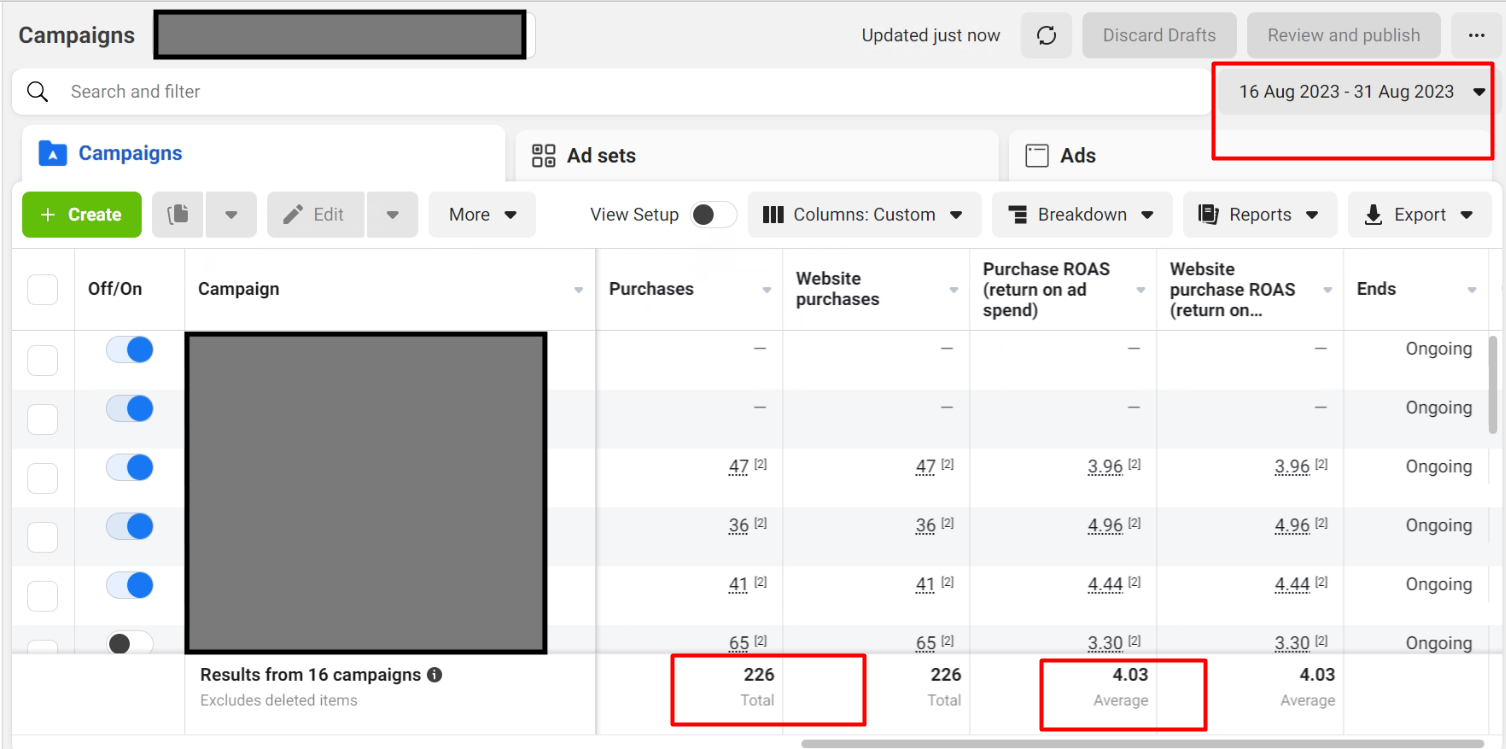Click the Search and filter field
This screenshot has height=749, width=1506.
tap(610, 92)
